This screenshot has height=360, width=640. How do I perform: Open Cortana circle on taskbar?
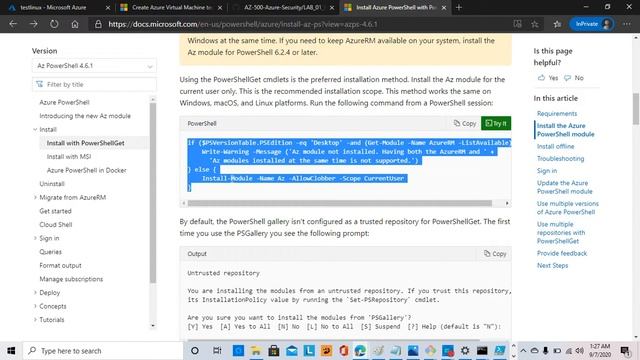tap(195, 351)
